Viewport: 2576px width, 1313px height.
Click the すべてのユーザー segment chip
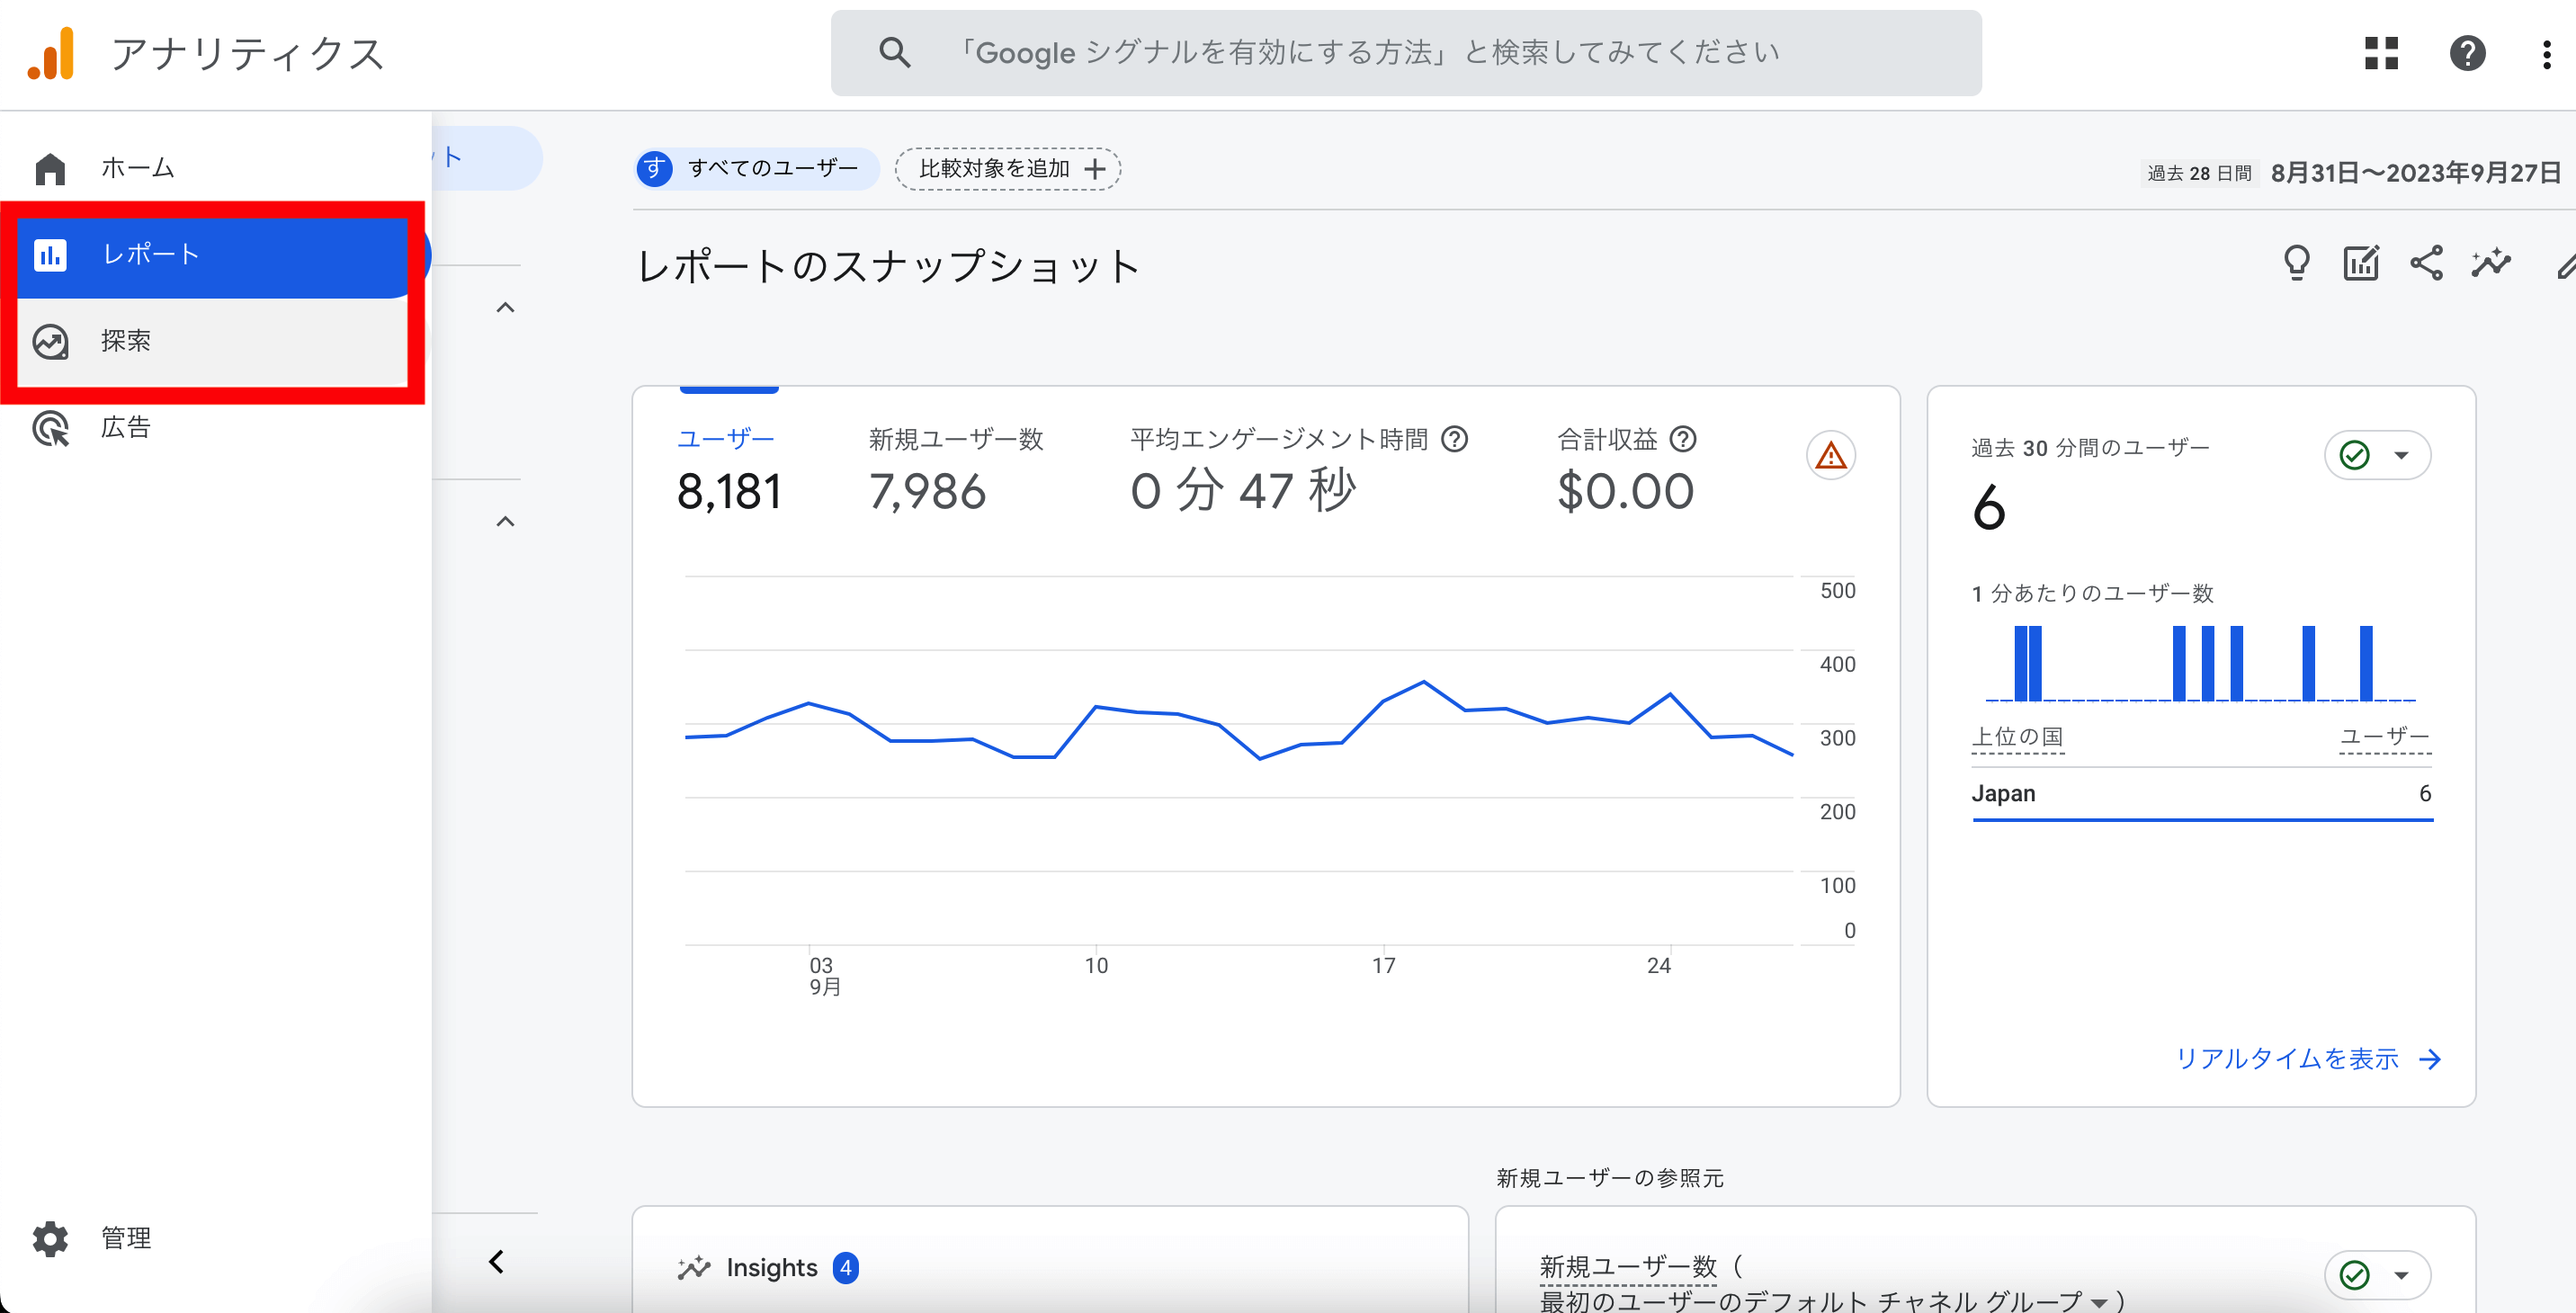pos(757,169)
